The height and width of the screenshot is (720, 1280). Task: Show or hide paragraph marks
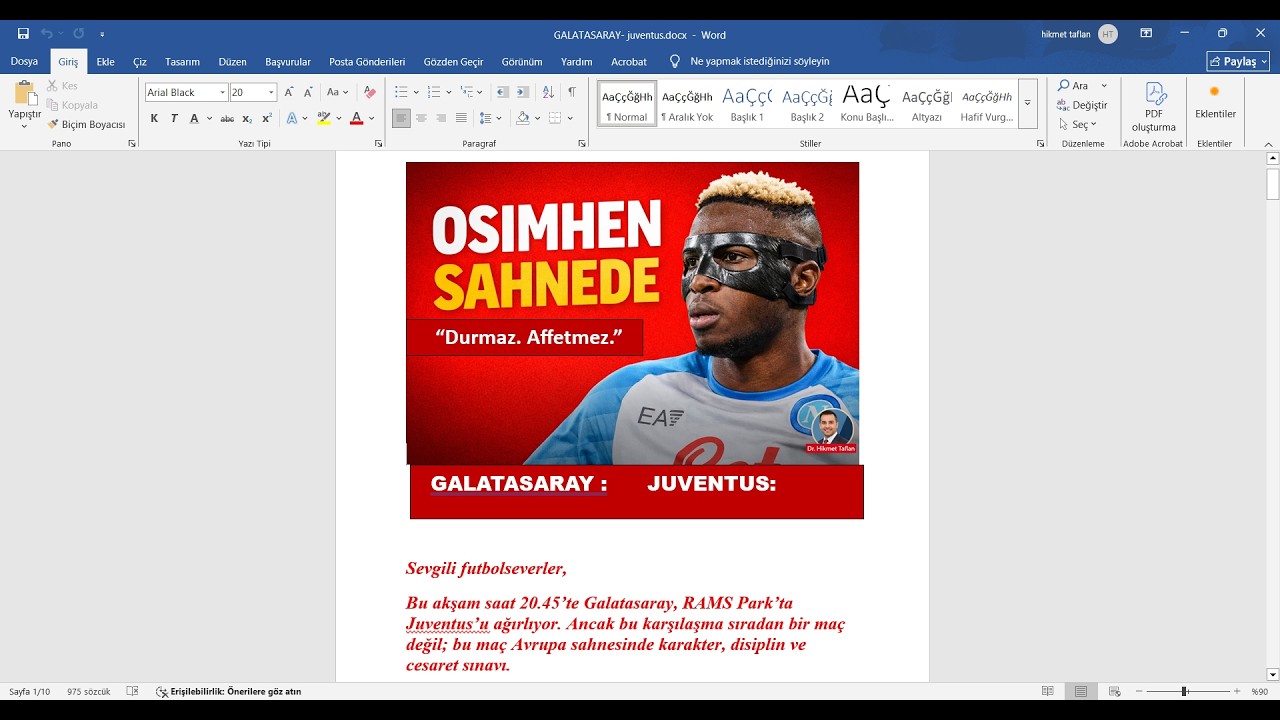point(572,92)
